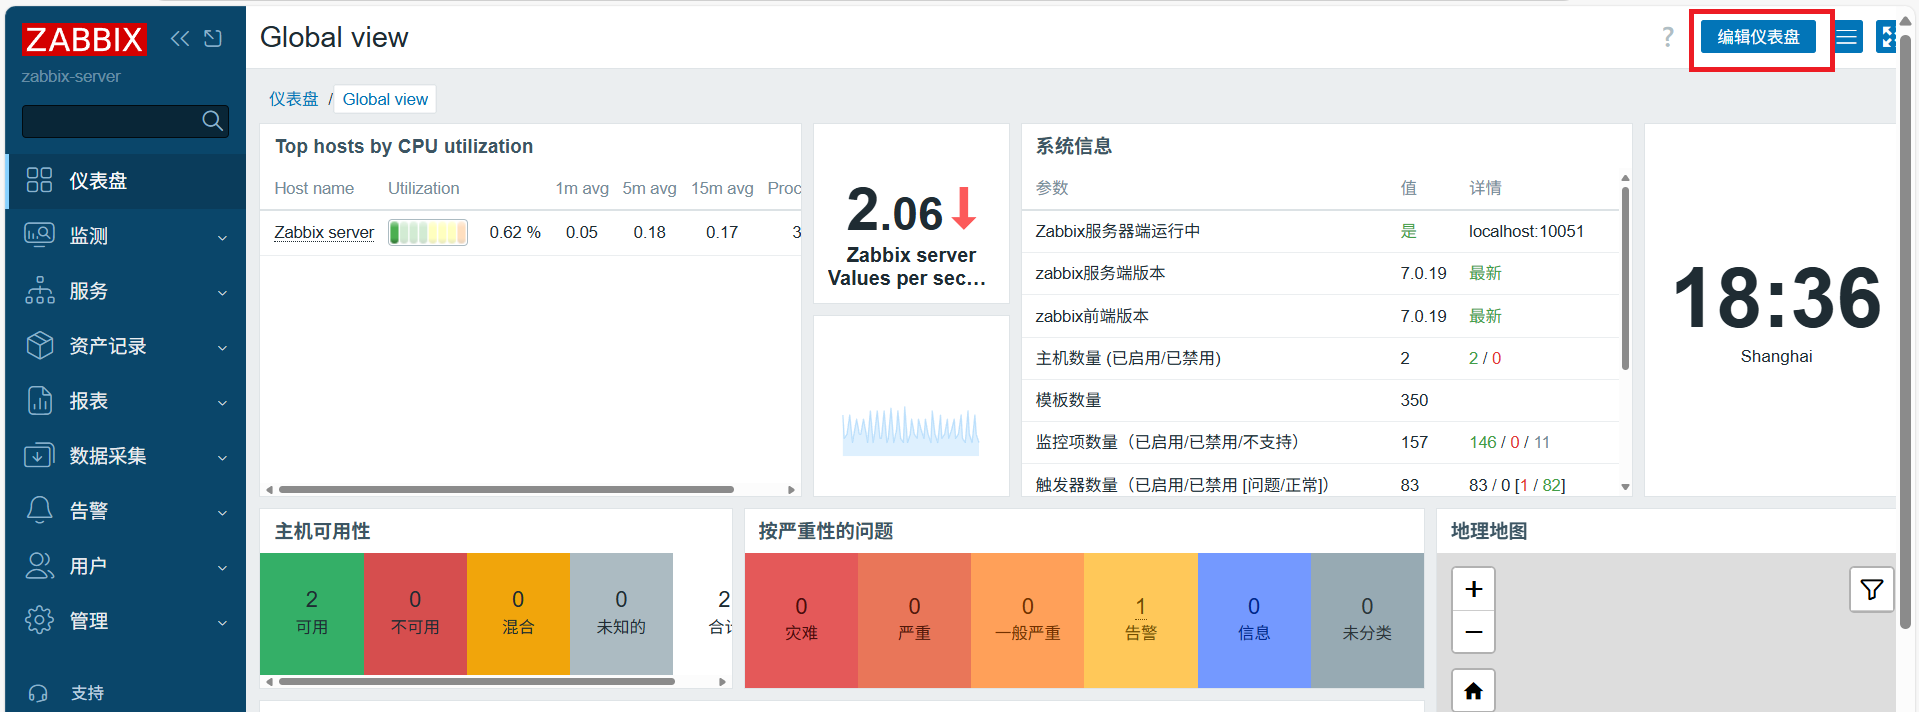Expand the 监测 chevron arrow
This screenshot has height=712, width=1919.
tap(222, 238)
